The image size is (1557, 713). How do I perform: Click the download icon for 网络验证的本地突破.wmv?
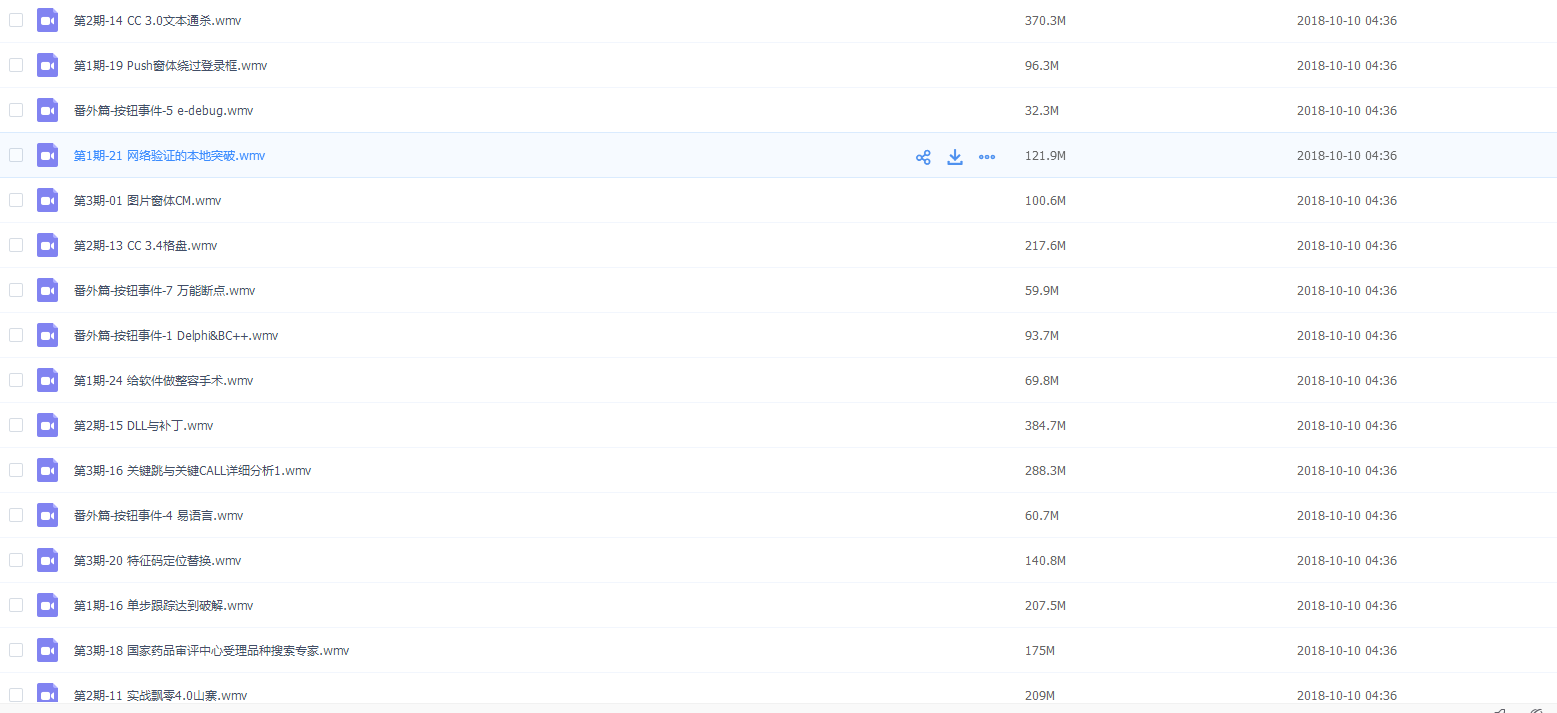coord(955,157)
